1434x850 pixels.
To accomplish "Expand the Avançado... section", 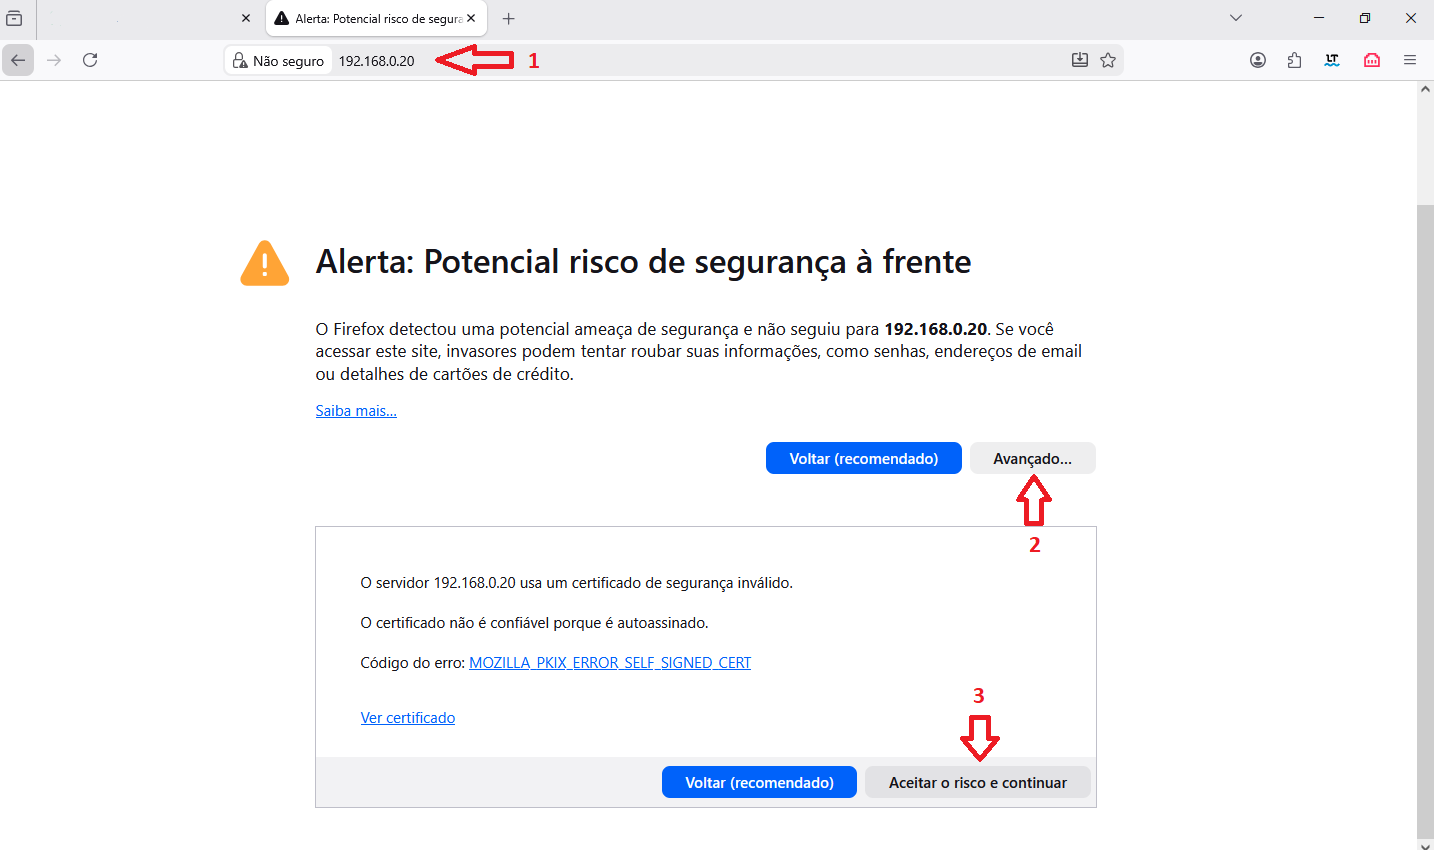I will click(1032, 458).
